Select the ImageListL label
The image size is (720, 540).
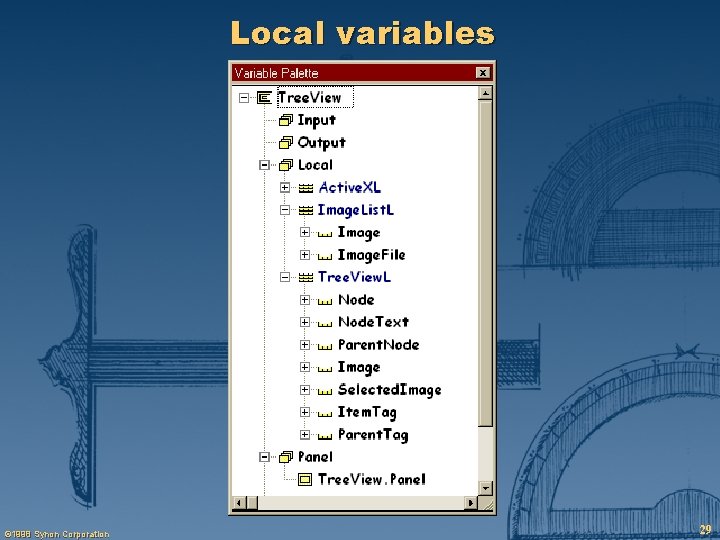(356, 210)
